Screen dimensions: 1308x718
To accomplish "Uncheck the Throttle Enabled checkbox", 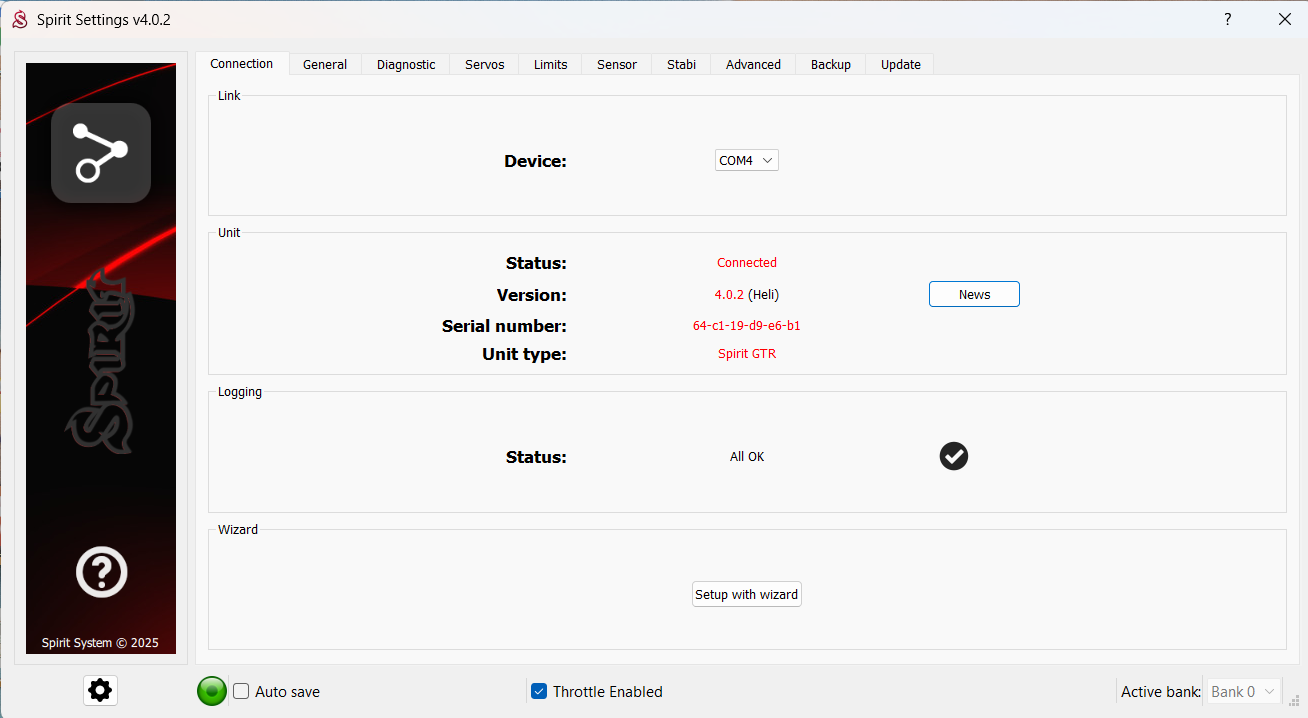I will pyautogui.click(x=539, y=691).
